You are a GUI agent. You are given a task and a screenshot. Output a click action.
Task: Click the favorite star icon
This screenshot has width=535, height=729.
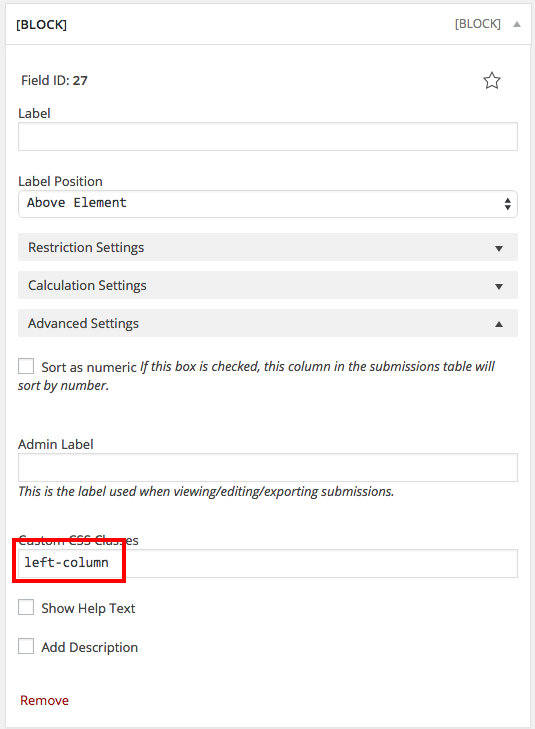pos(491,80)
